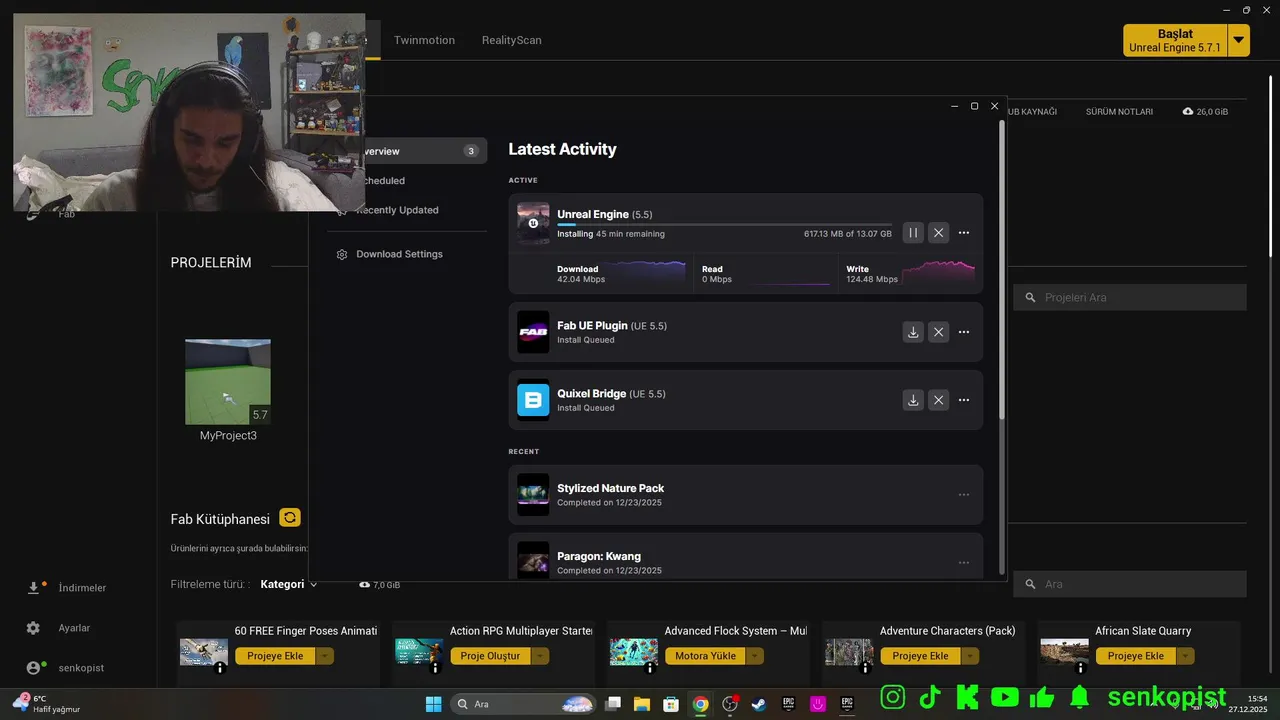Remove Fab UE Plugin from the queue

click(x=938, y=332)
